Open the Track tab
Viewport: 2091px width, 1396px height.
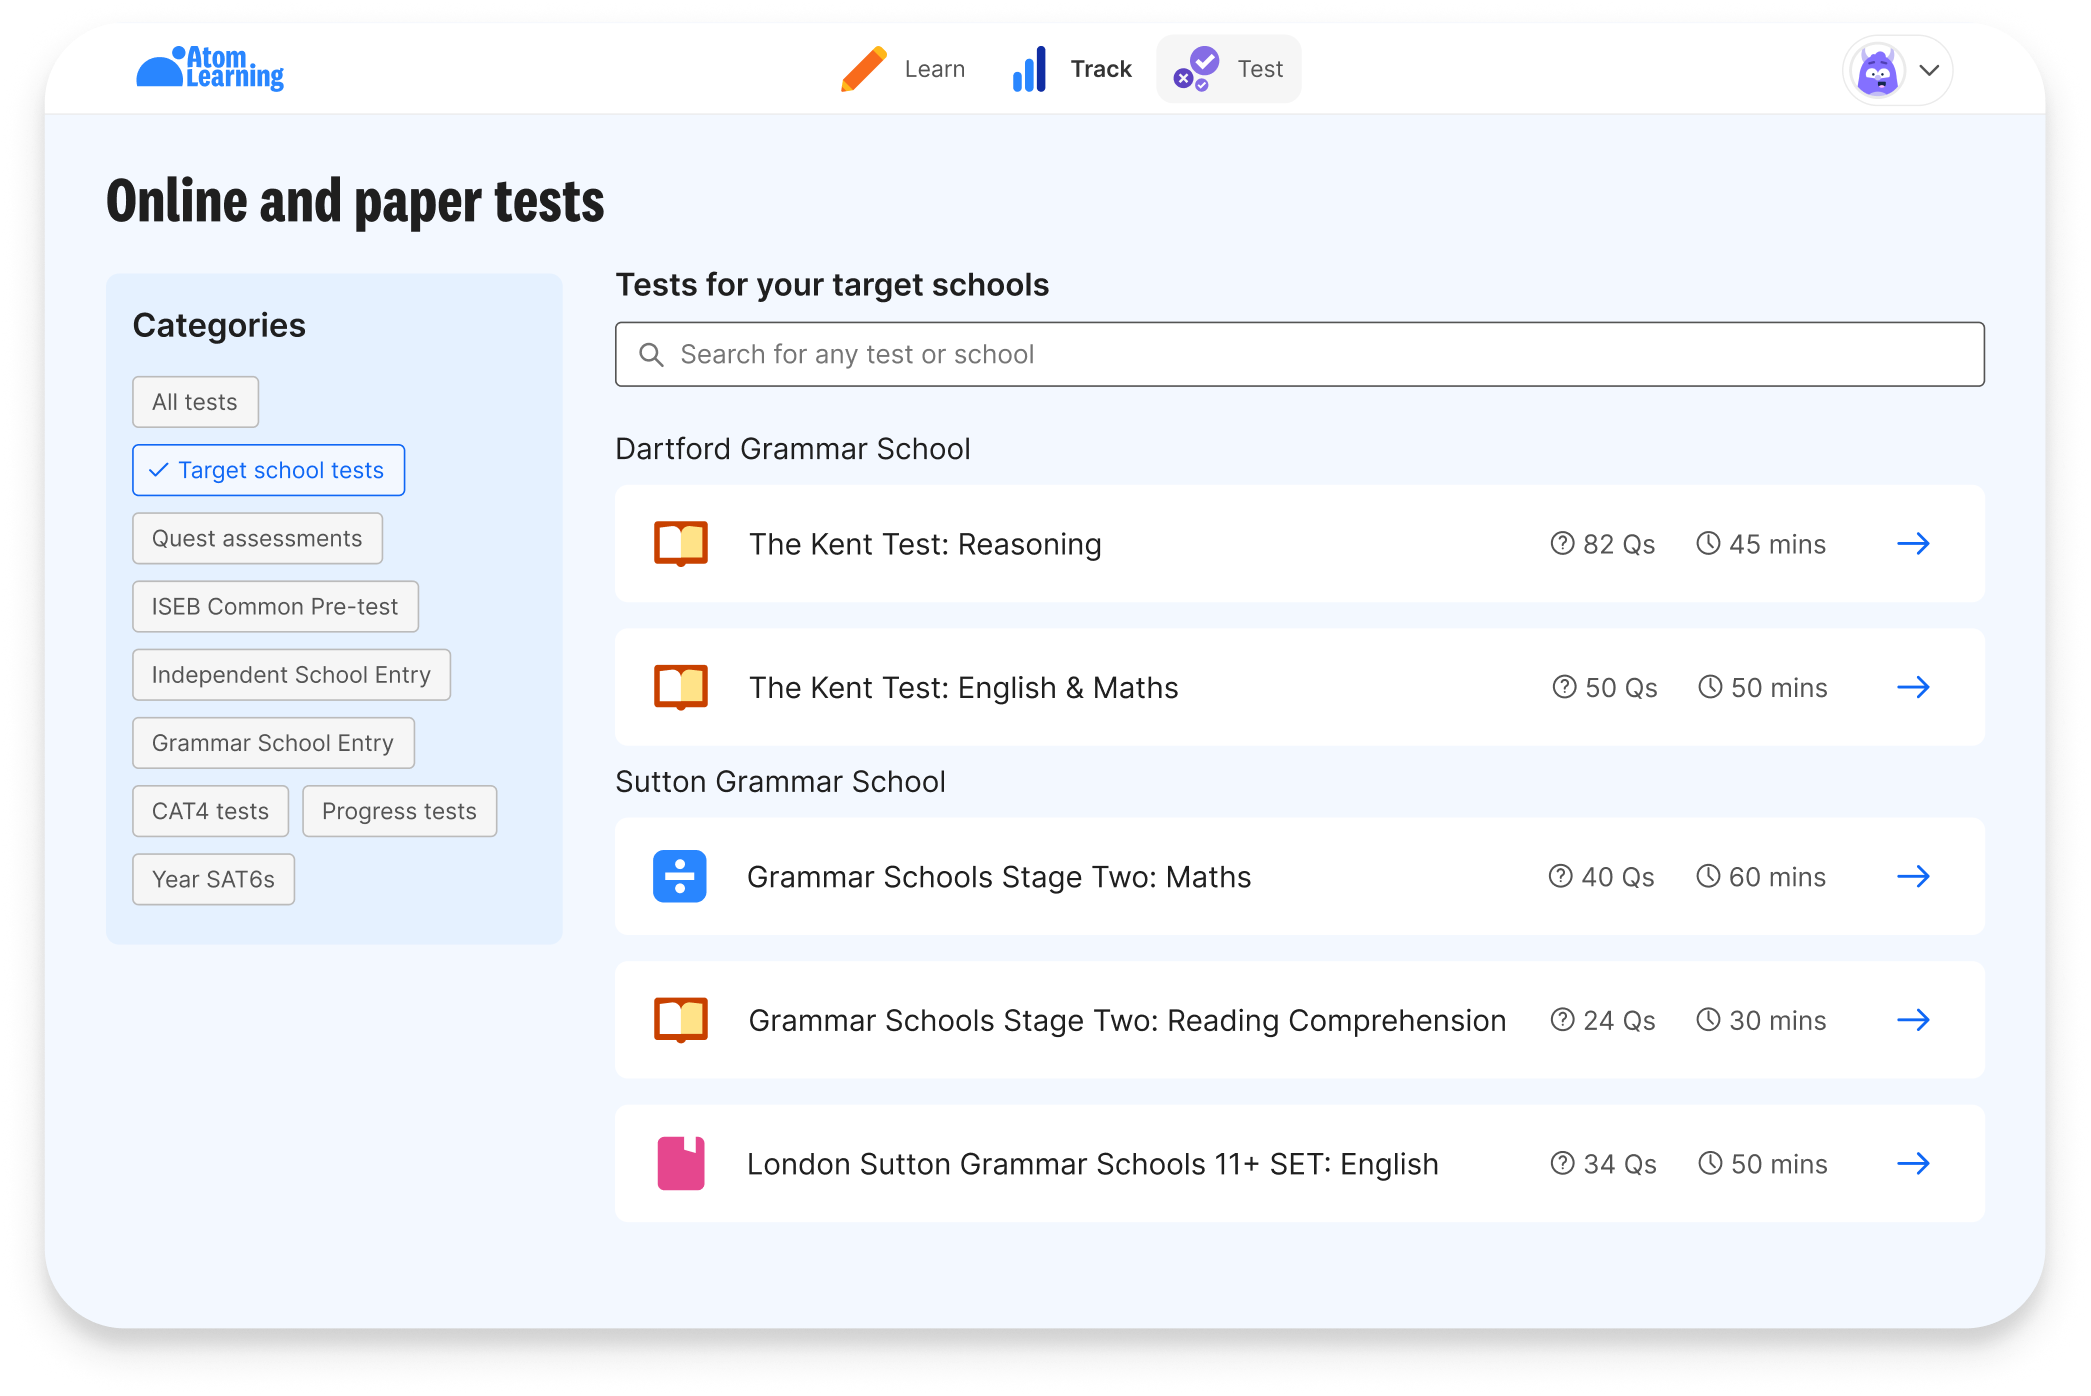pyautogui.click(x=1072, y=69)
